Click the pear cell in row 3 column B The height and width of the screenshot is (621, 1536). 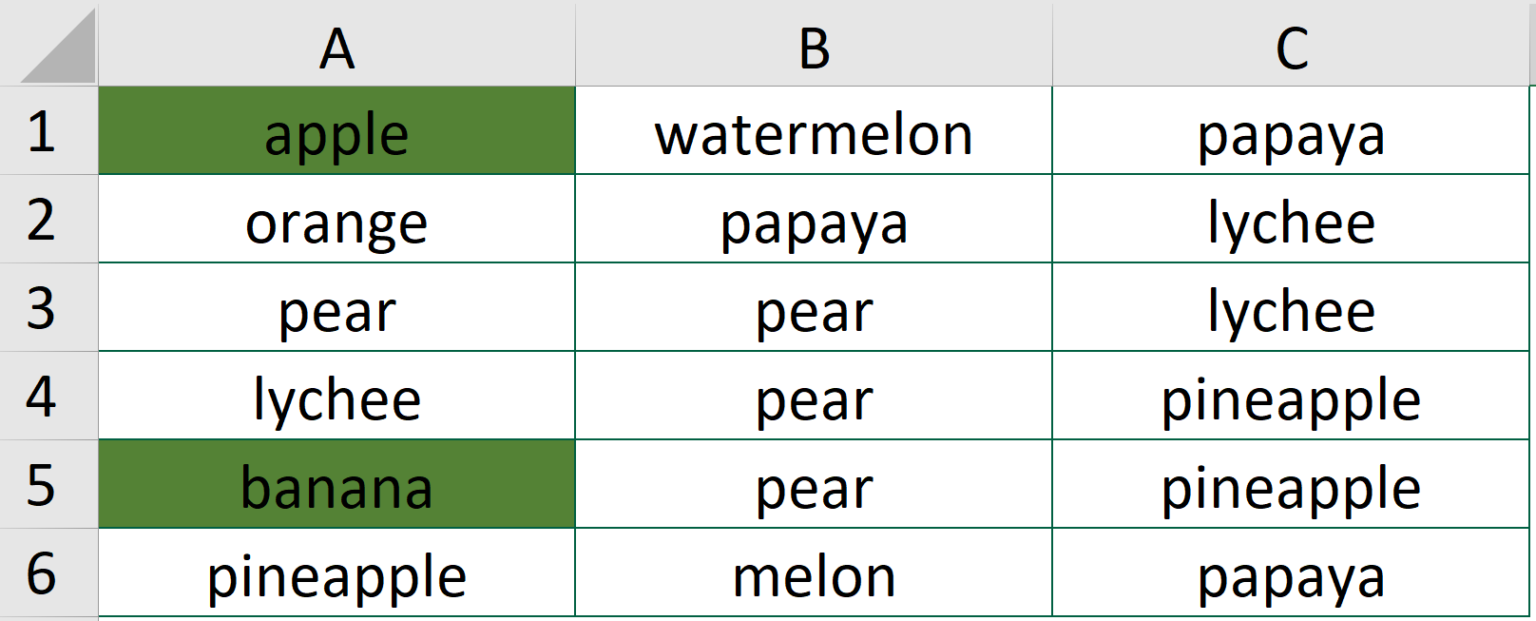pyautogui.click(x=815, y=310)
